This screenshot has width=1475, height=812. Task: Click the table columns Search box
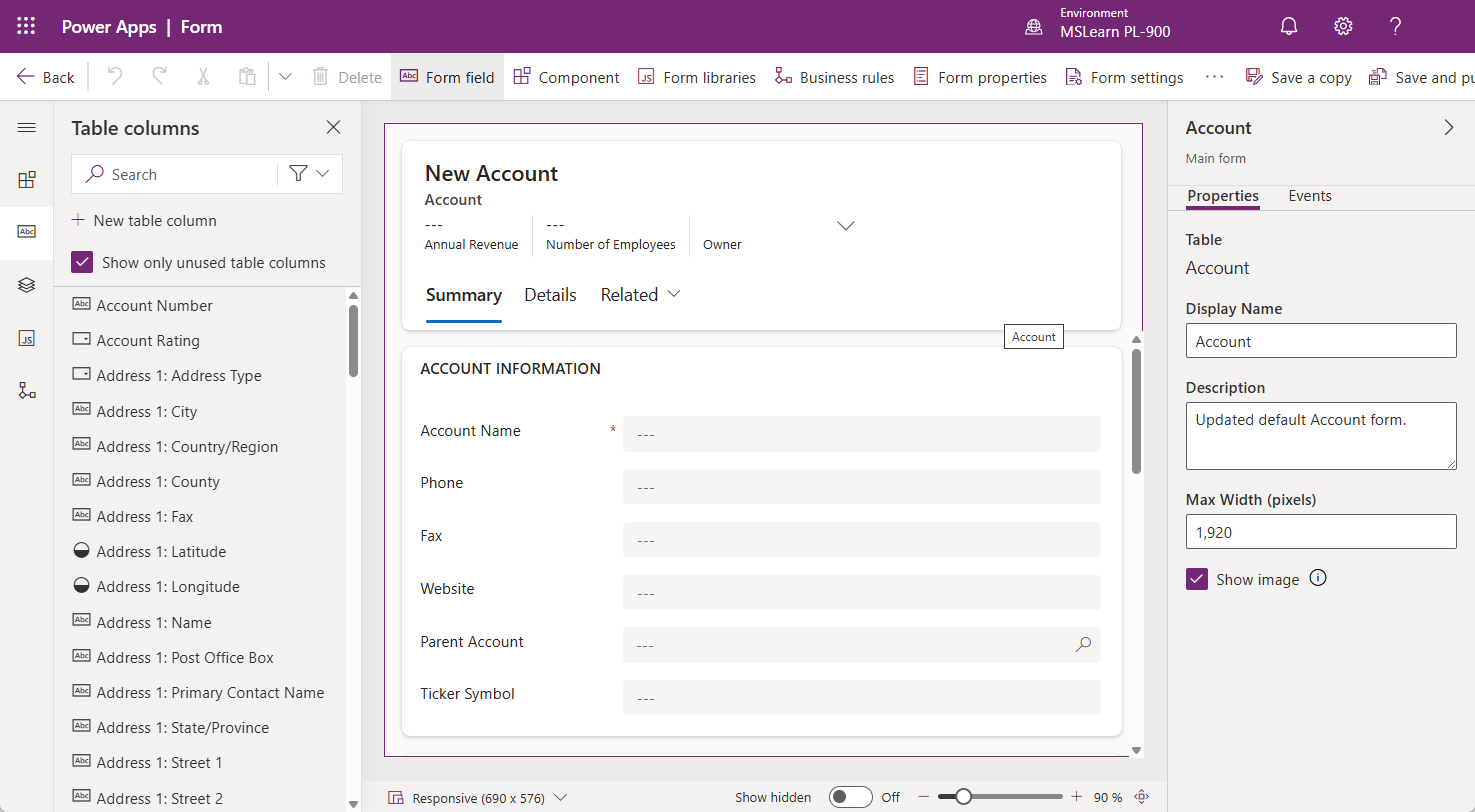point(175,174)
